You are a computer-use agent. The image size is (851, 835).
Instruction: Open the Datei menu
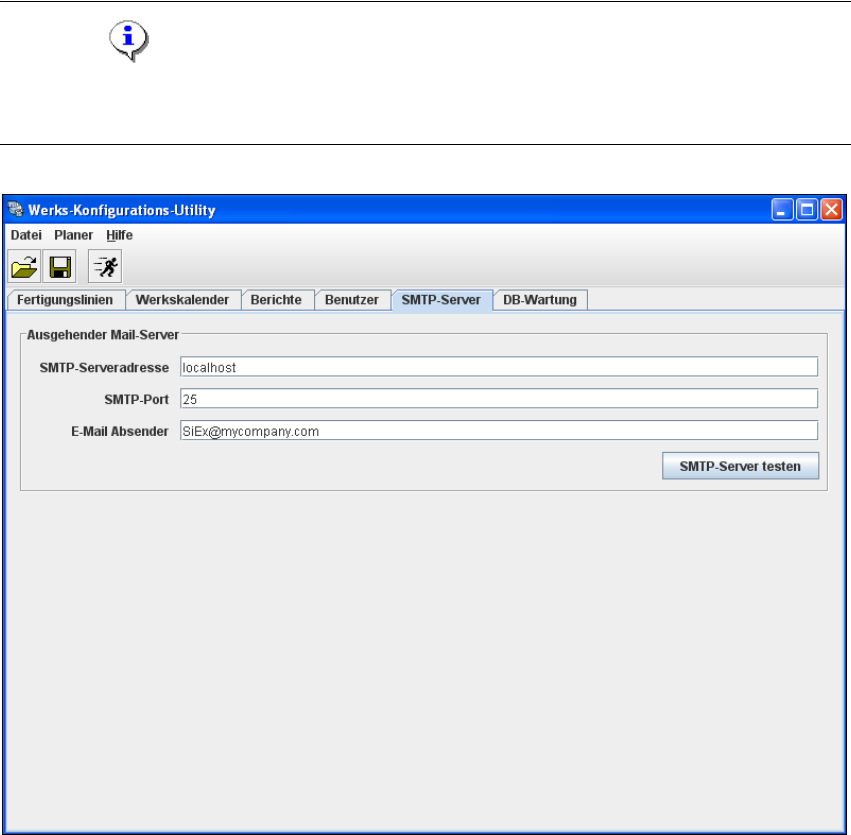26,235
